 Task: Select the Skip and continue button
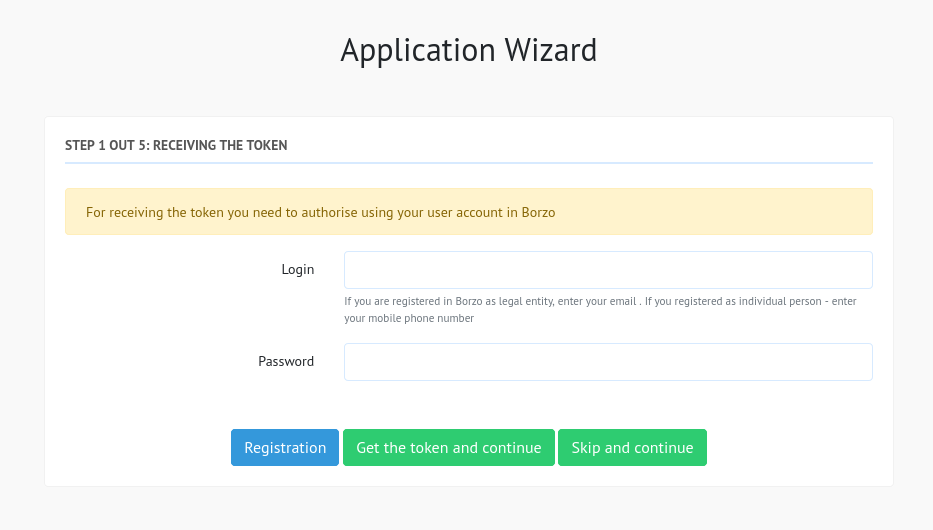[633, 447]
